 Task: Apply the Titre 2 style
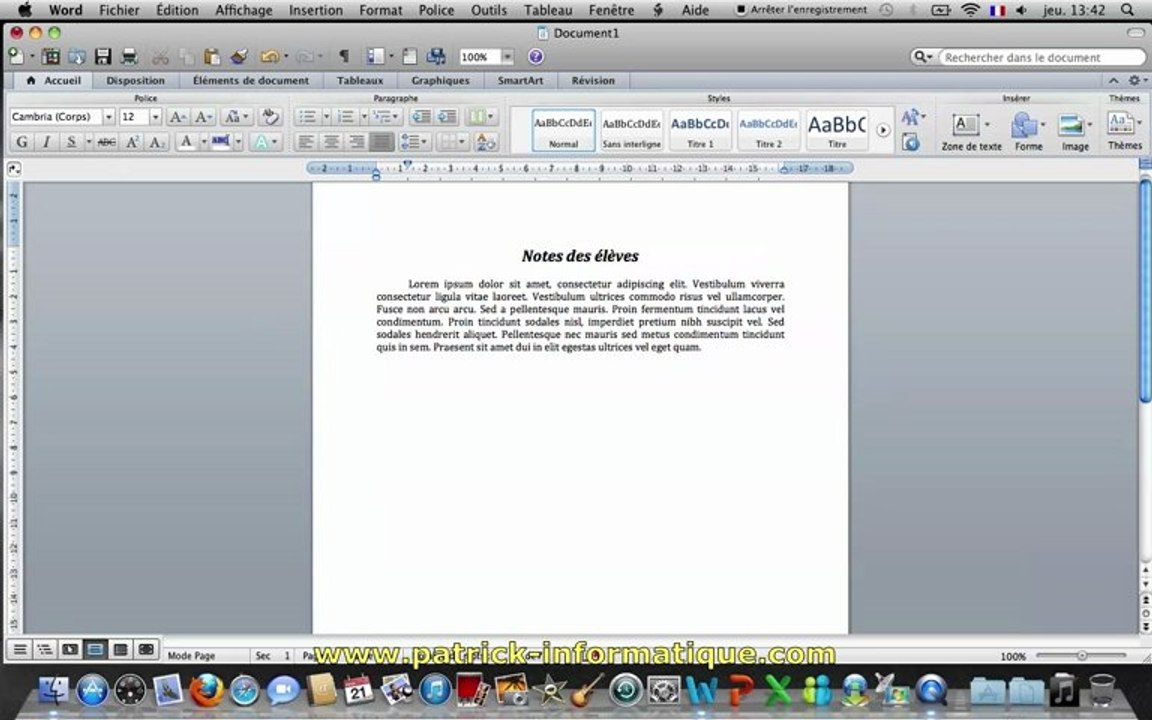768,131
